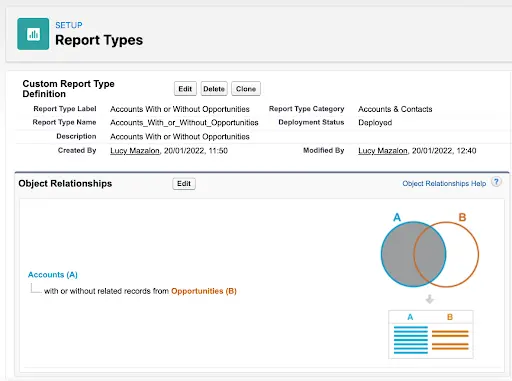Click the tree connector line under Accounts
The width and height of the screenshot is (512, 381).
pyautogui.click(x=36, y=288)
